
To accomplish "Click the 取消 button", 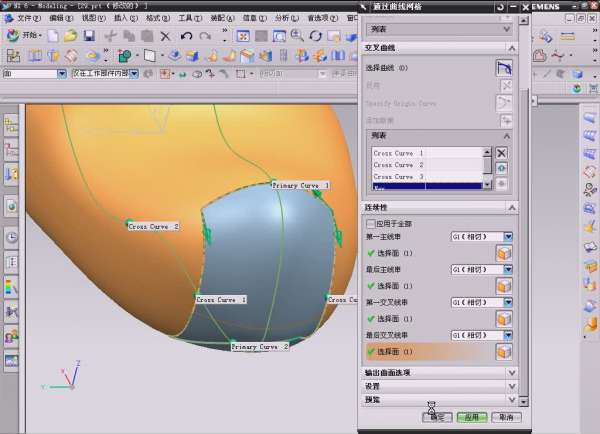I will tap(505, 417).
